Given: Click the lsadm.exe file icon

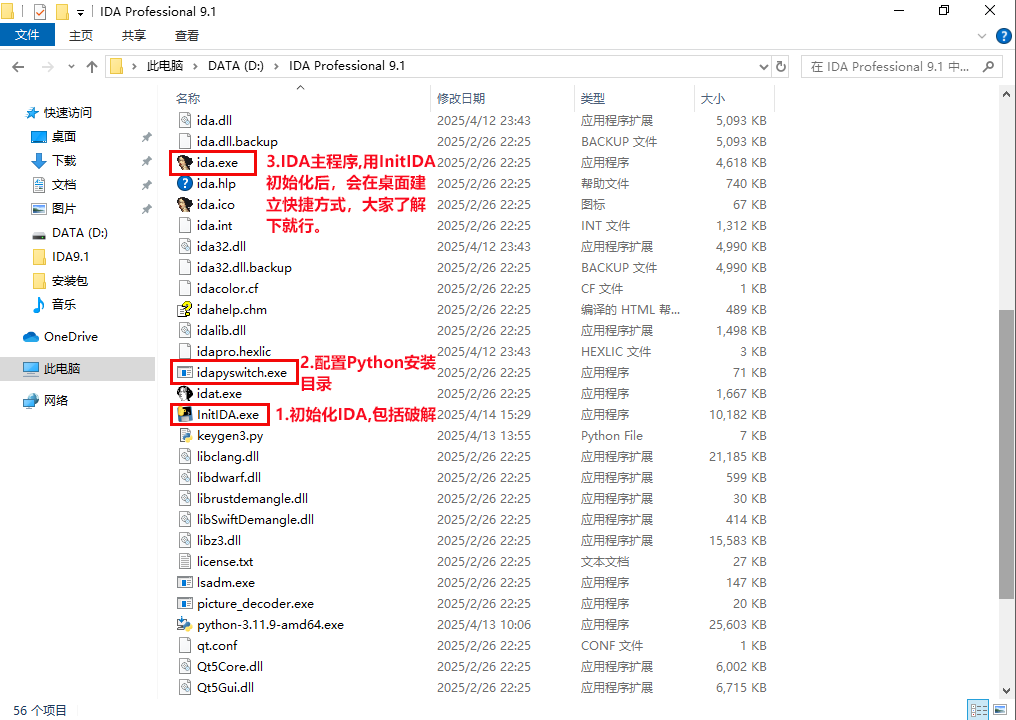Looking at the screenshot, I should [x=185, y=582].
